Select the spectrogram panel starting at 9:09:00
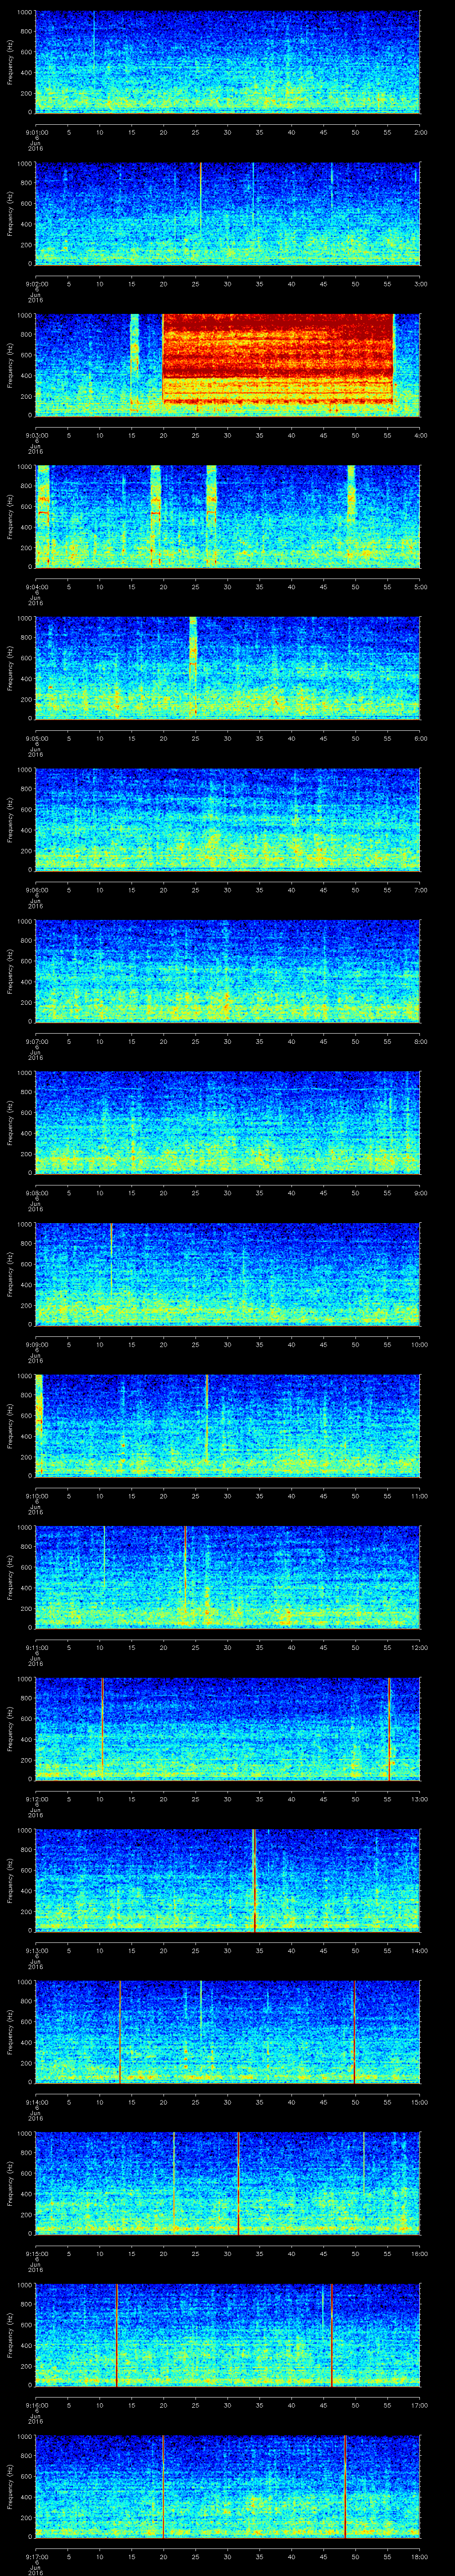The height and width of the screenshot is (2576, 455). pos(228,1275)
